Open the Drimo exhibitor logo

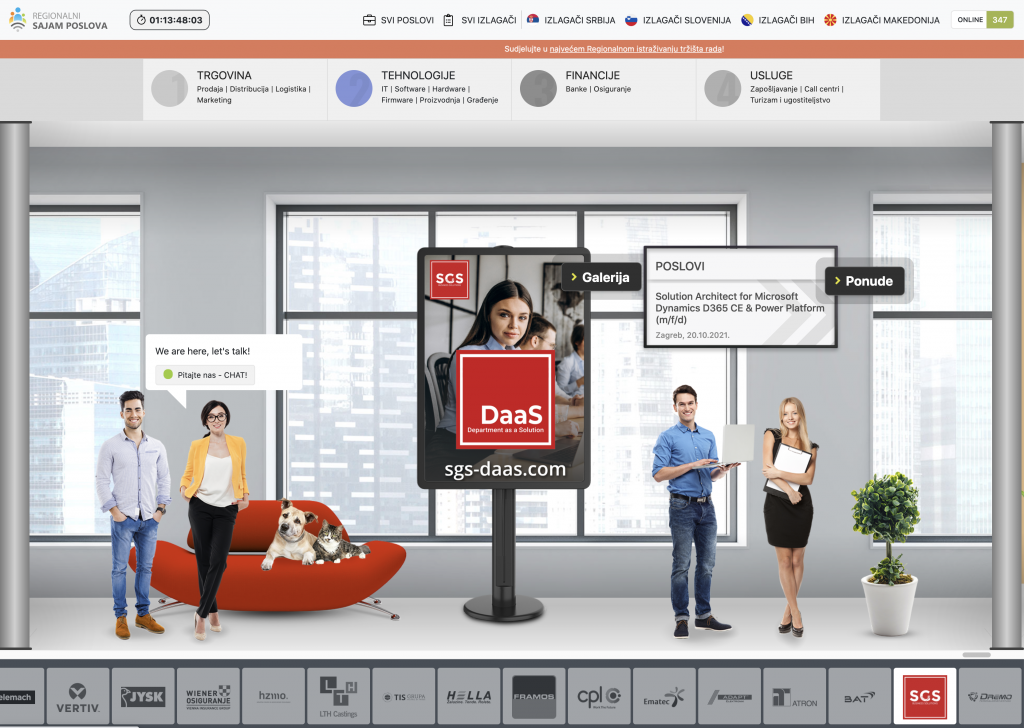(990, 696)
